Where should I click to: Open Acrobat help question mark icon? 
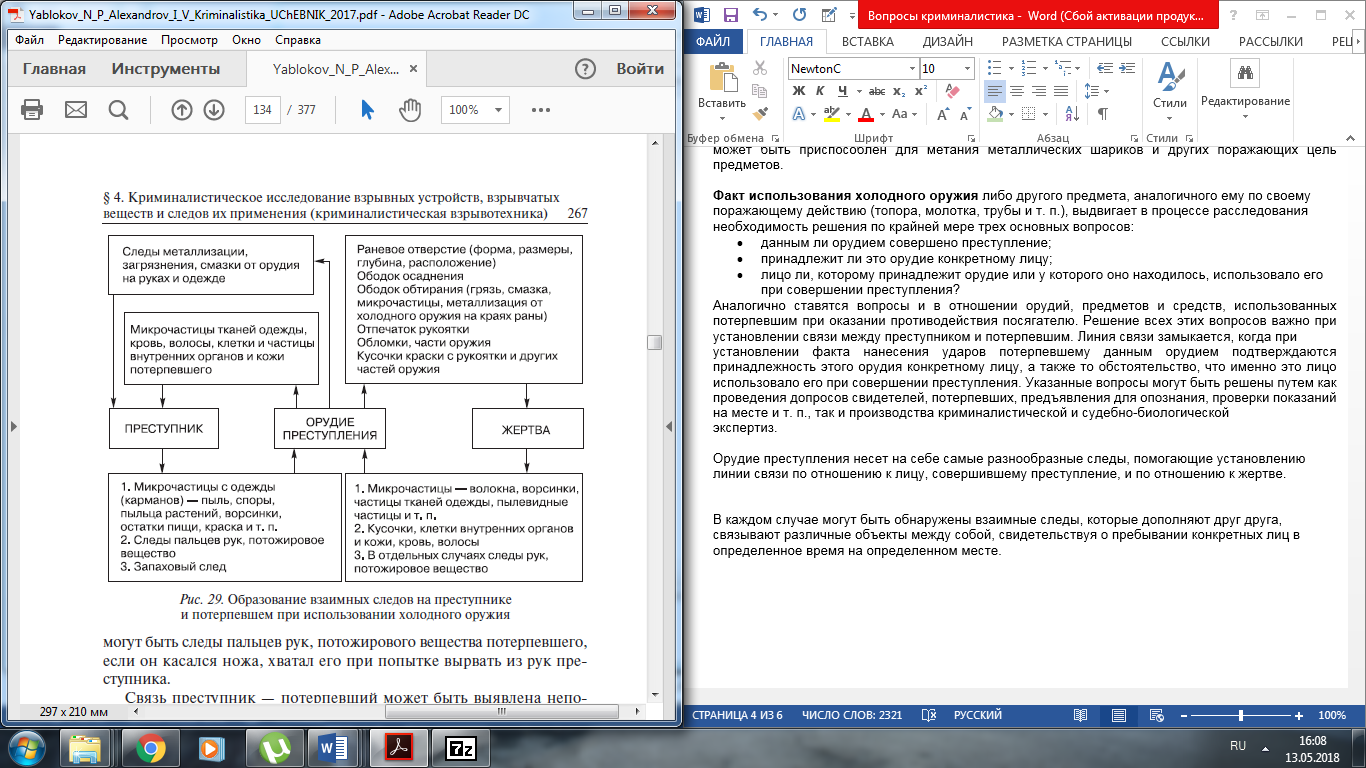(586, 69)
